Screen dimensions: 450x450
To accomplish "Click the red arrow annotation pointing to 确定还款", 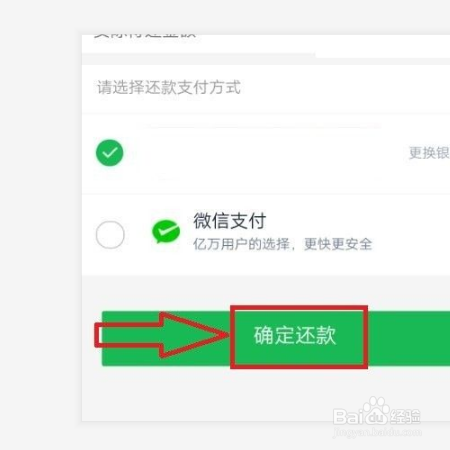I will point(162,335).
